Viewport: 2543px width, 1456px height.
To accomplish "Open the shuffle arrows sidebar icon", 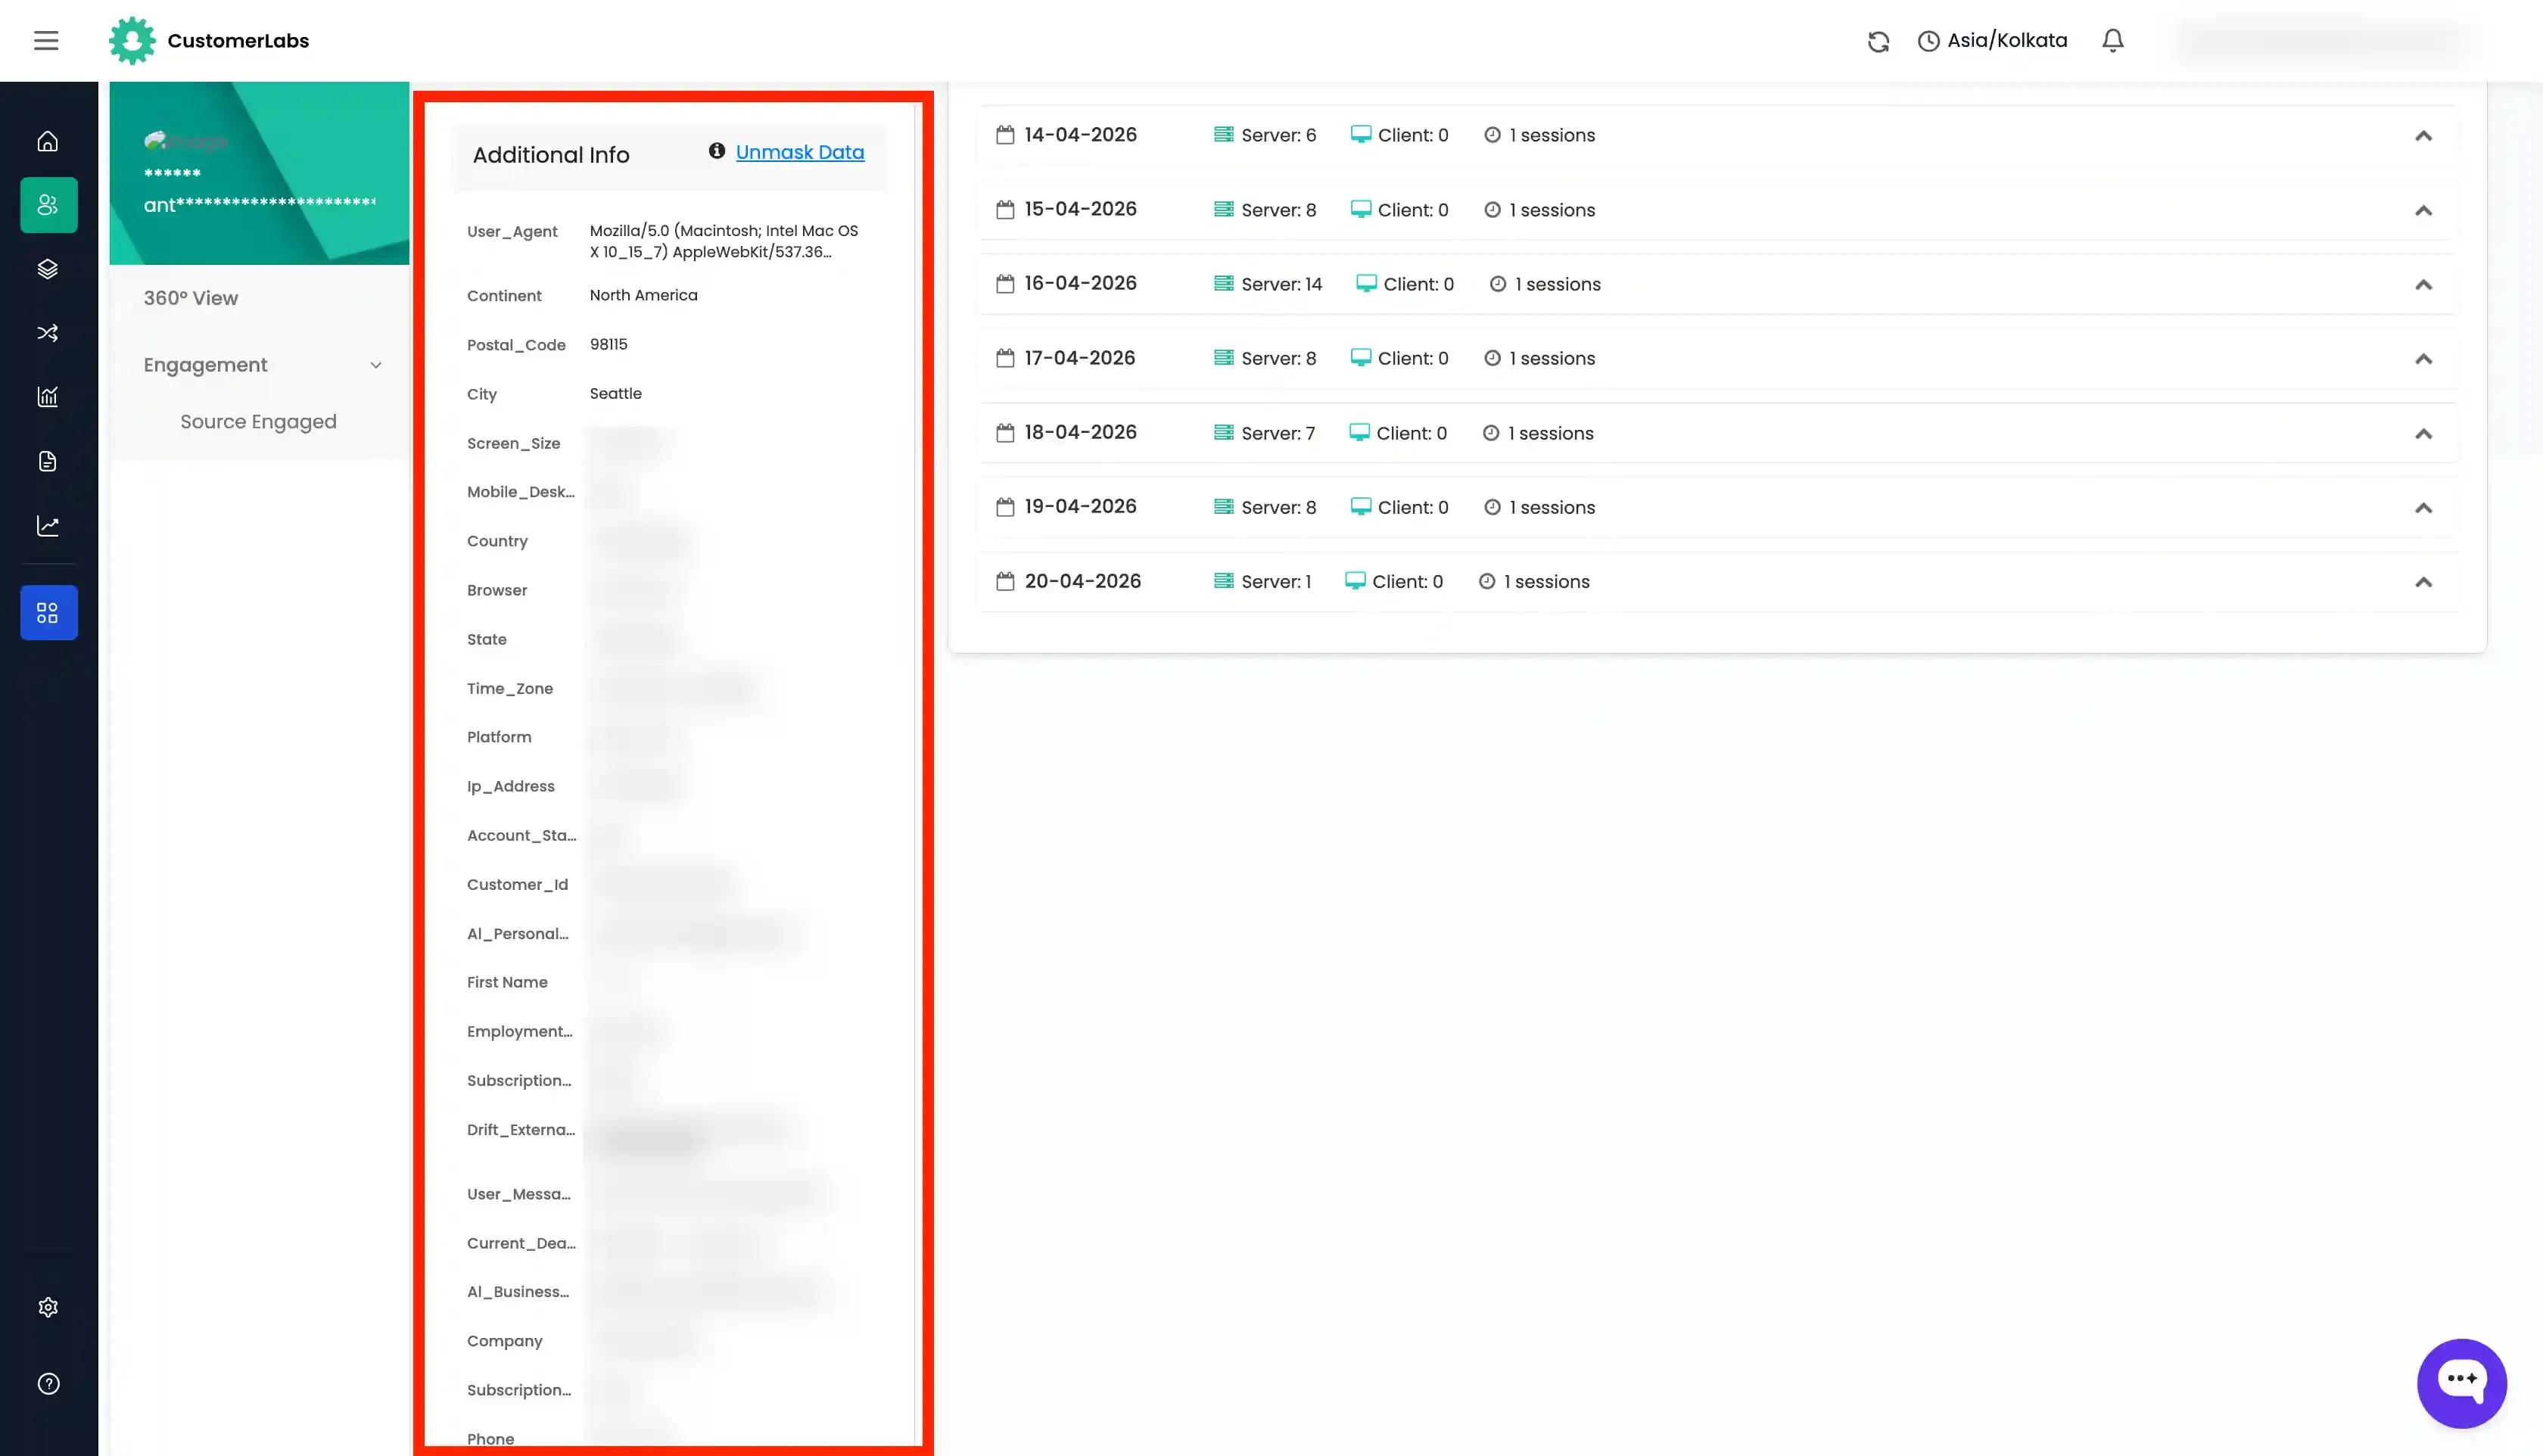I will point(48,333).
